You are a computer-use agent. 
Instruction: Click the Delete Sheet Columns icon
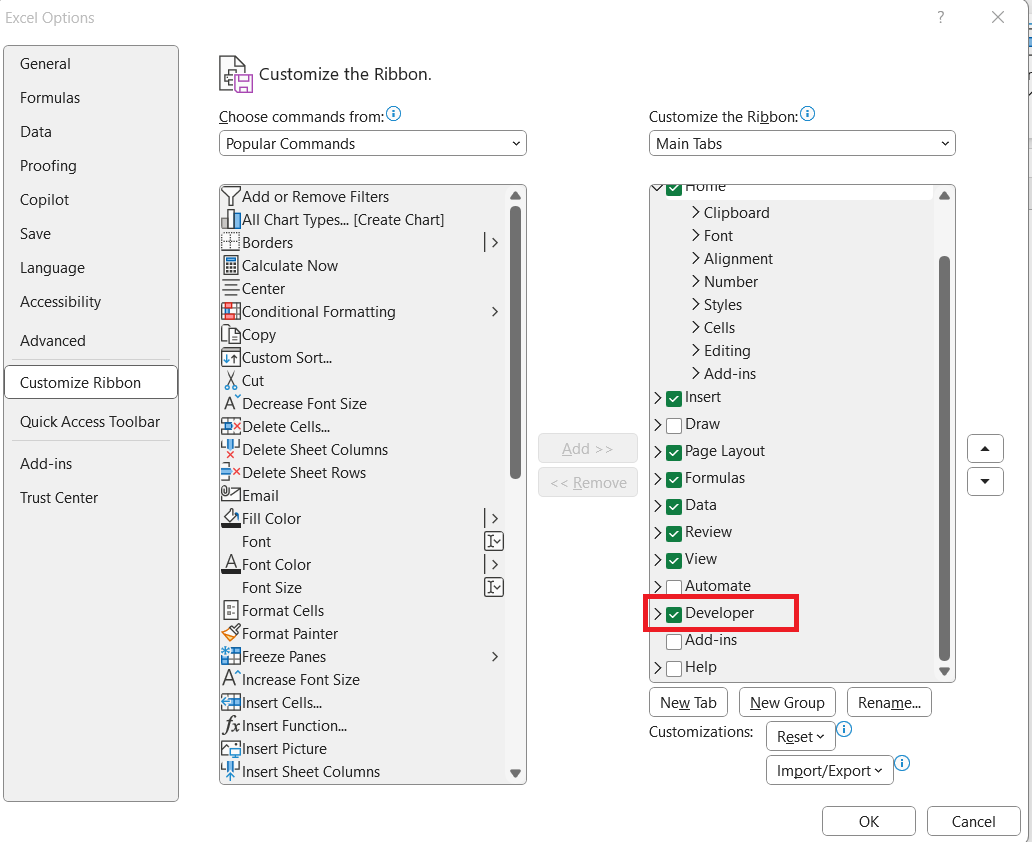[x=230, y=449]
